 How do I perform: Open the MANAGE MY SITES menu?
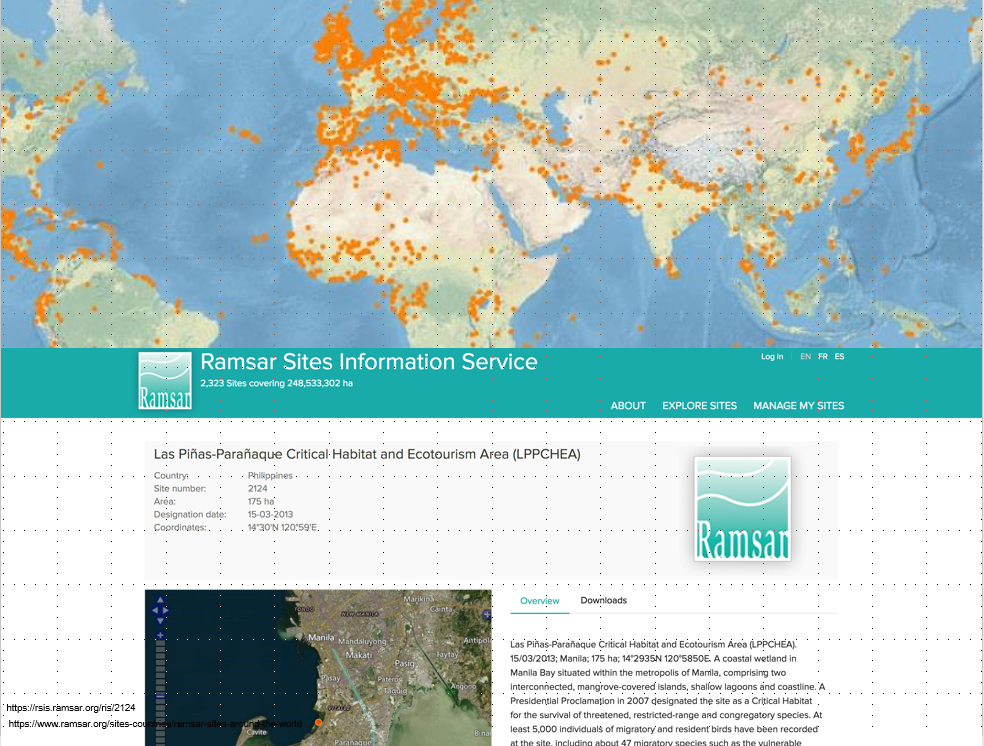799,406
